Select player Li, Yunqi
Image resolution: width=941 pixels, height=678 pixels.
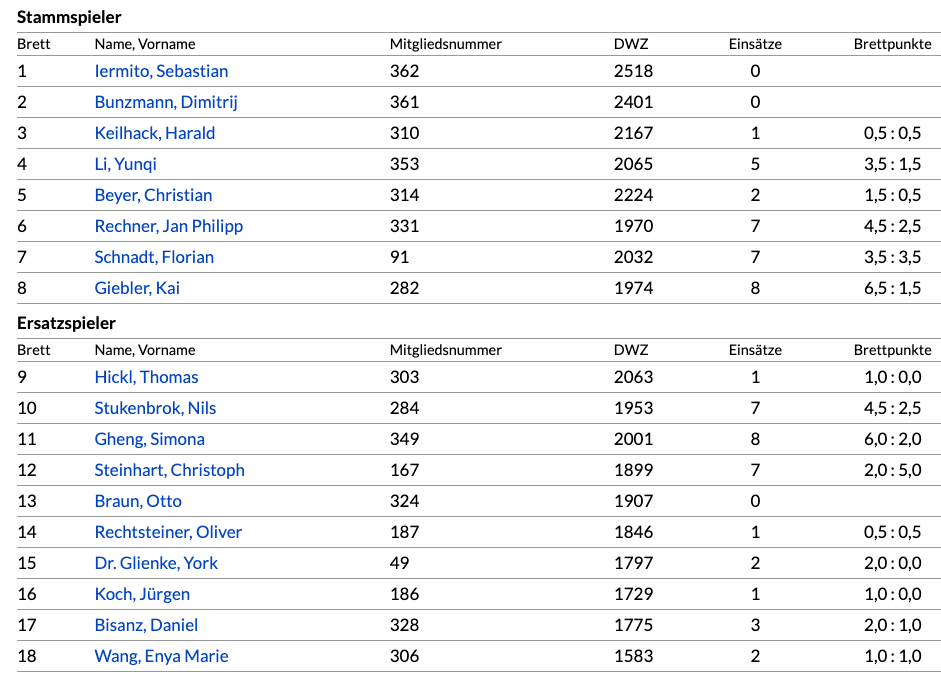[126, 164]
